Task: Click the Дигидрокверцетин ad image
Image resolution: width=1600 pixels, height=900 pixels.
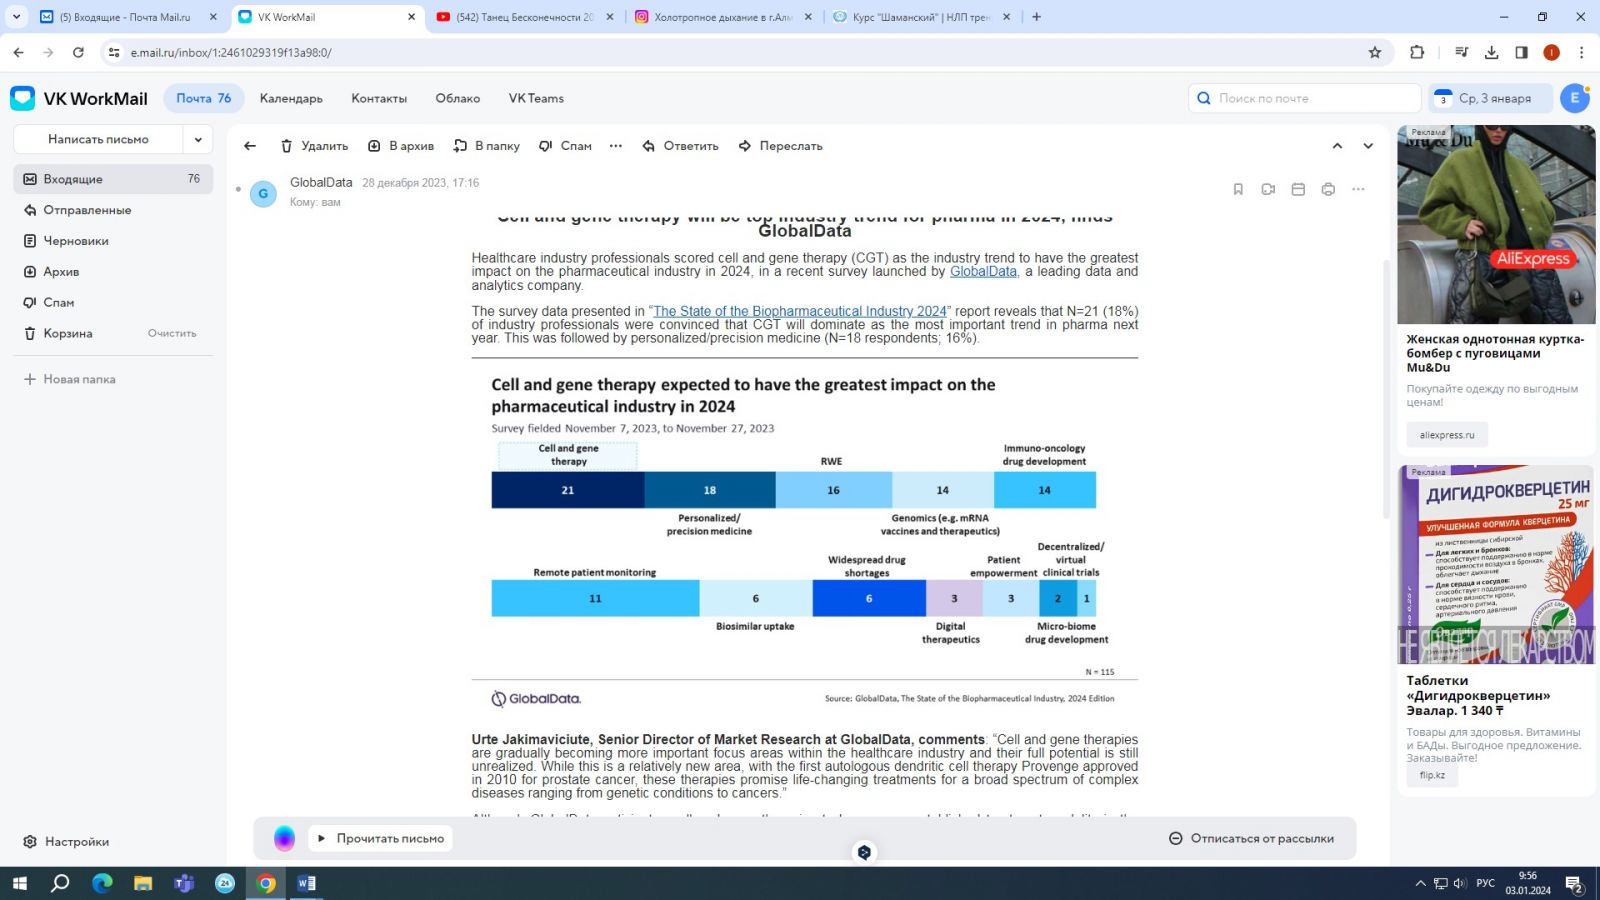Action: (x=1496, y=565)
